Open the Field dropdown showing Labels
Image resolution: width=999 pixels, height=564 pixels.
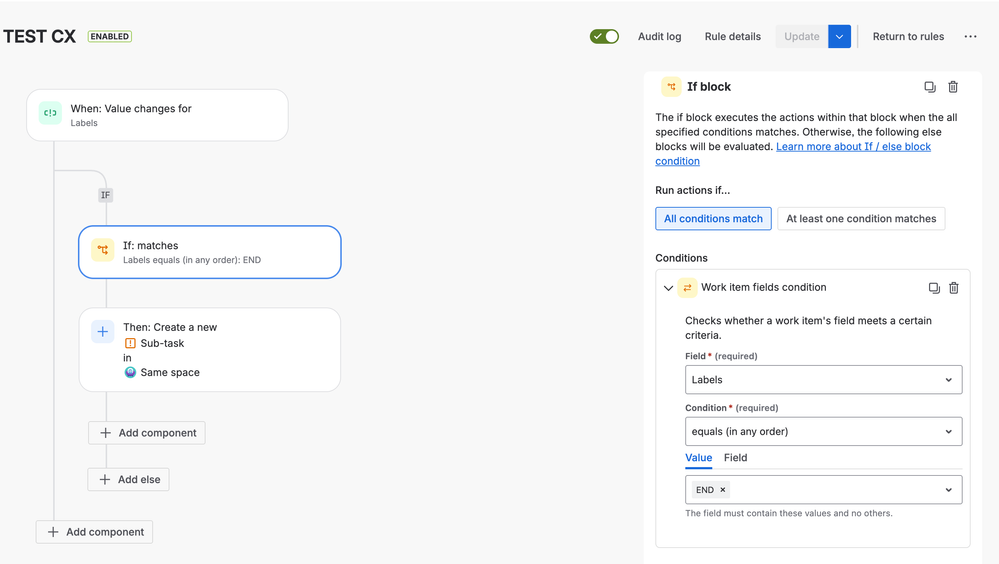pyautogui.click(x=823, y=380)
